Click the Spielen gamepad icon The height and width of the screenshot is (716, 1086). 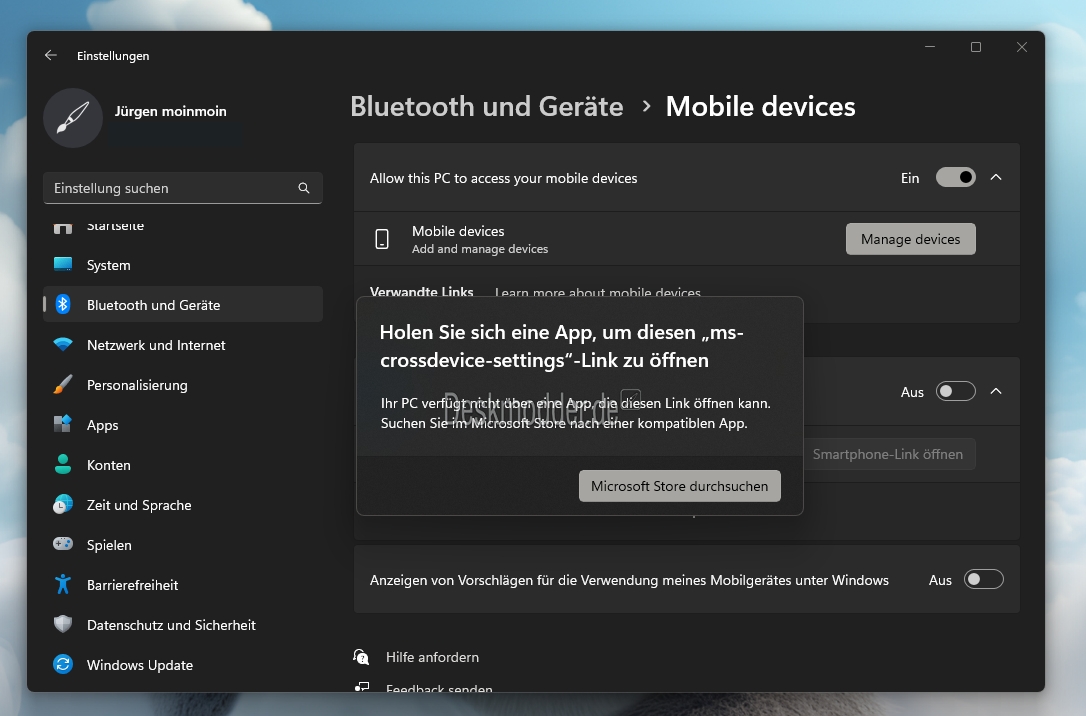pos(63,544)
